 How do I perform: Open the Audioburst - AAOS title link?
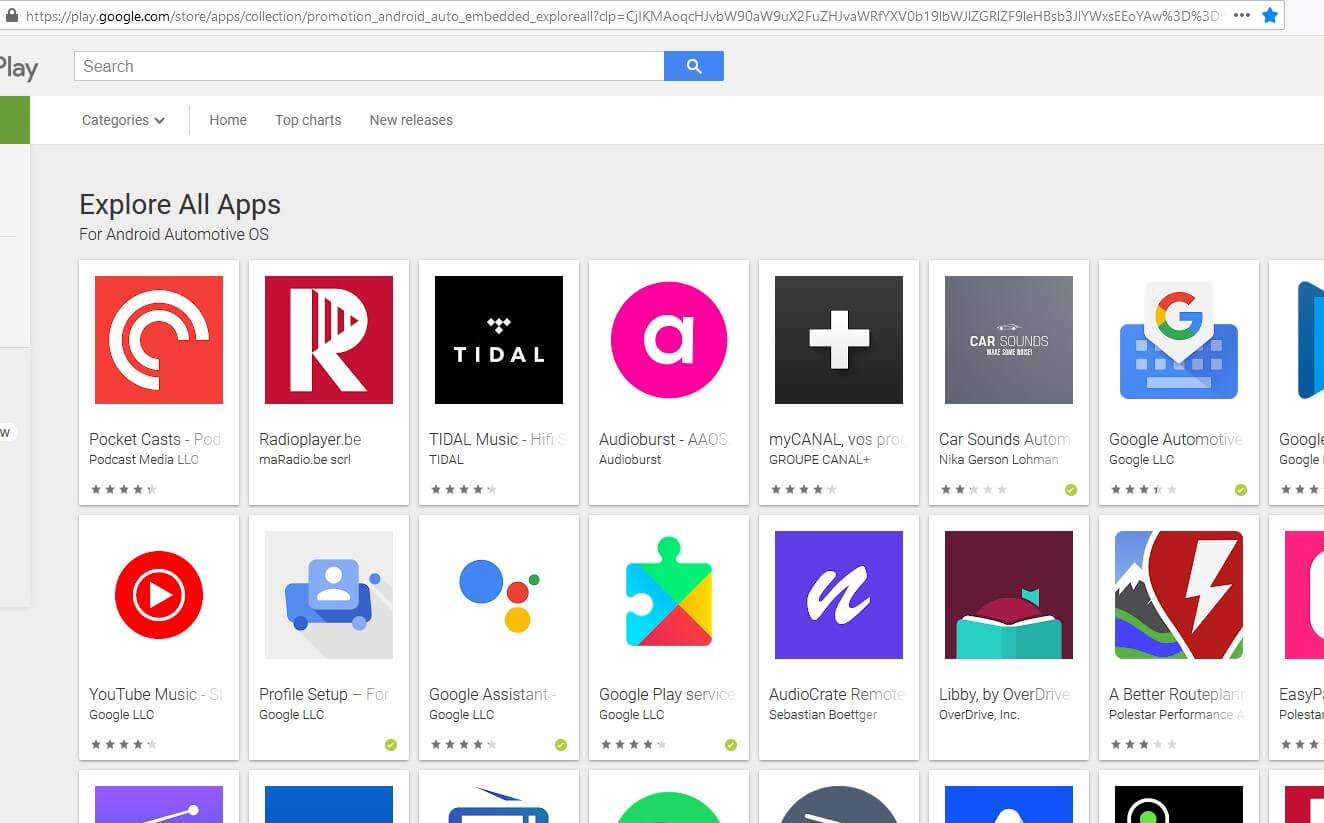[664, 439]
